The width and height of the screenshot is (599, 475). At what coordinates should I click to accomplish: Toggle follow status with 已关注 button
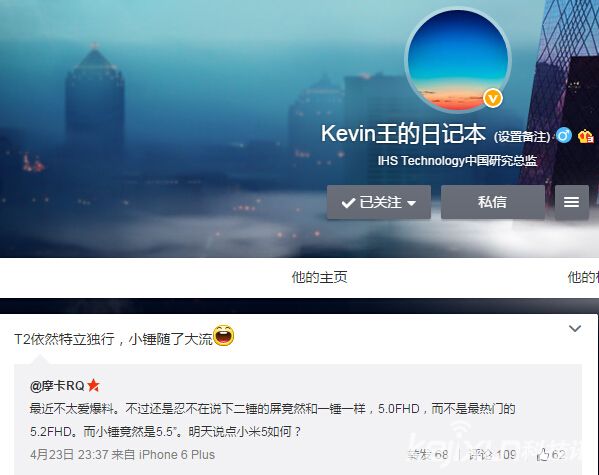click(379, 202)
